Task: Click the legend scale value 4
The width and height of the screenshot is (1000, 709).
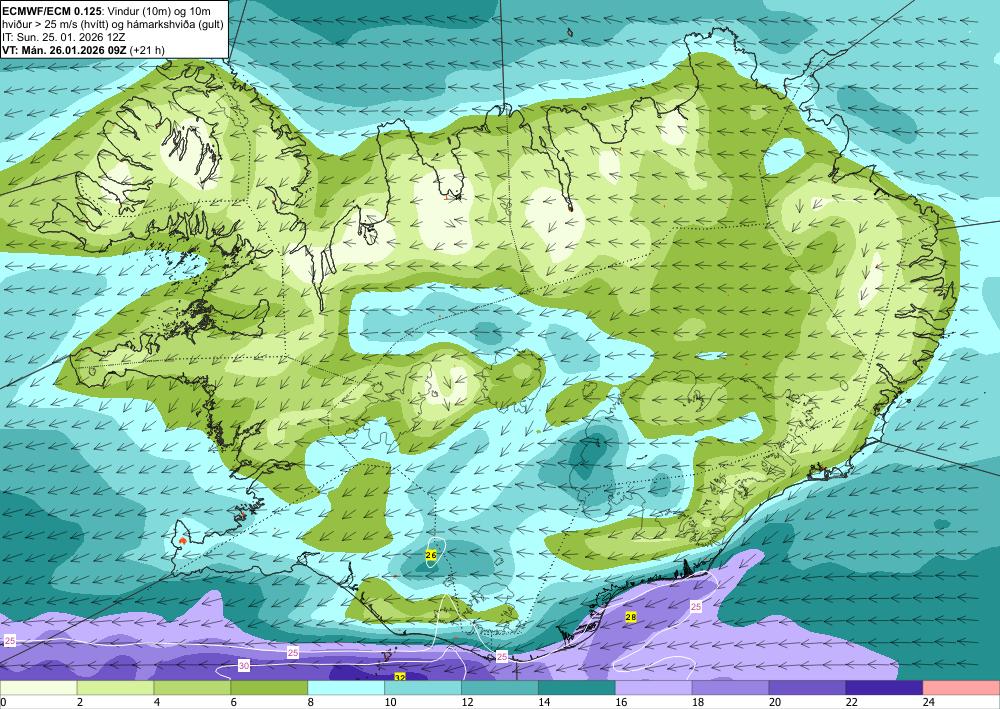Action: [x=157, y=702]
